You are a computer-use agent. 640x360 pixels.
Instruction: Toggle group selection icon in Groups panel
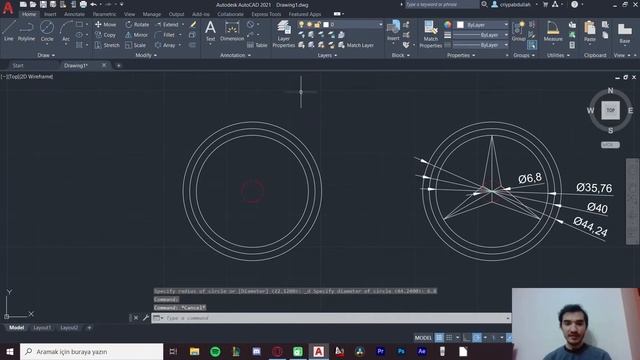[x=532, y=45]
